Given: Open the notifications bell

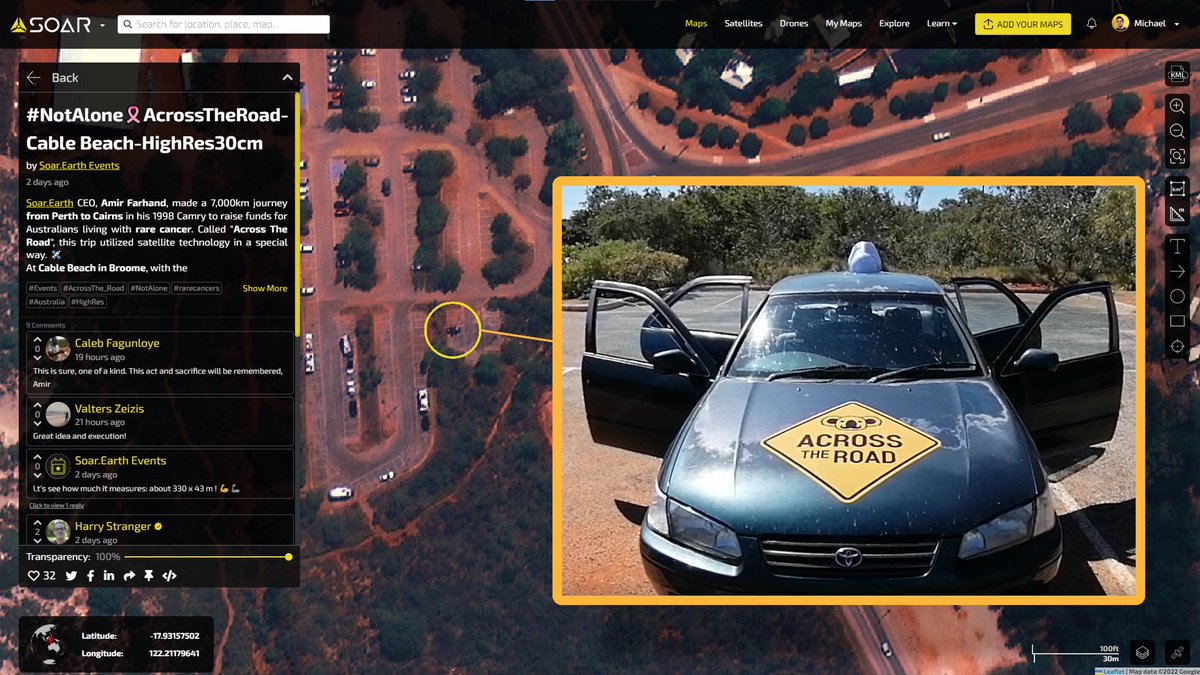Looking at the screenshot, I should pyautogui.click(x=1091, y=24).
